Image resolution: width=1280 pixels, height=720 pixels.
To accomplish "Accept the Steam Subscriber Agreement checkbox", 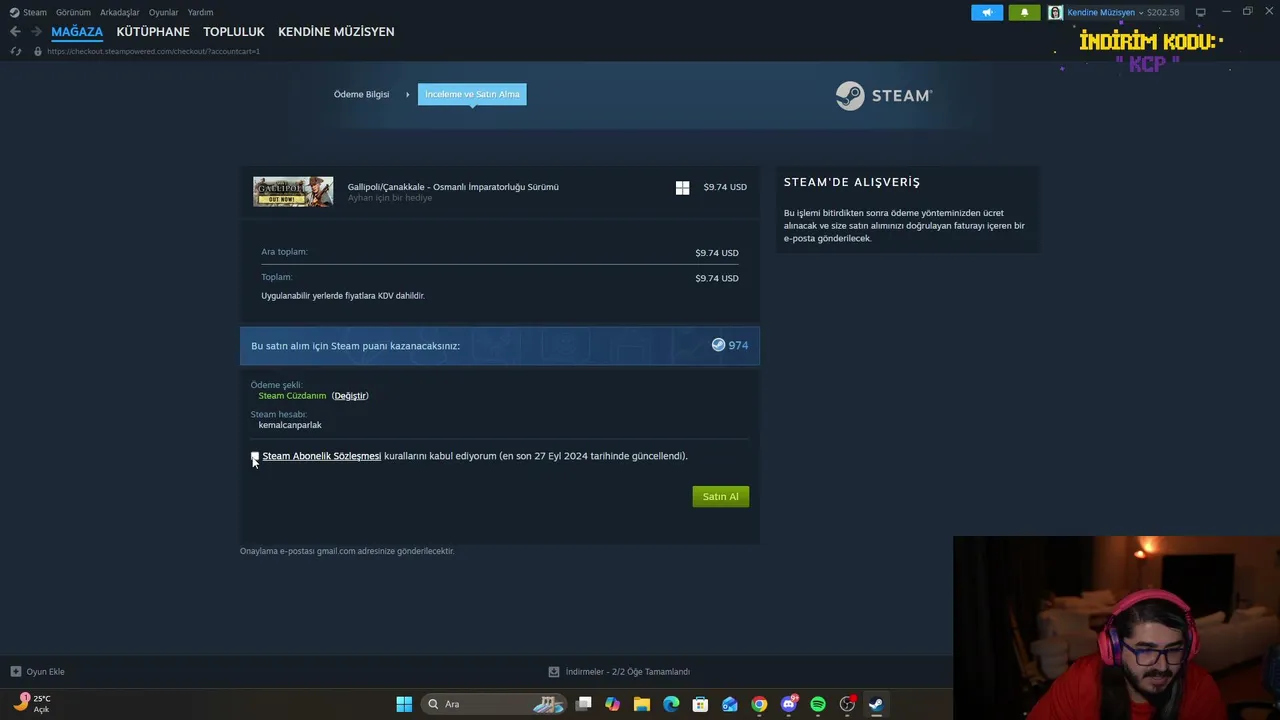I will click(x=255, y=456).
